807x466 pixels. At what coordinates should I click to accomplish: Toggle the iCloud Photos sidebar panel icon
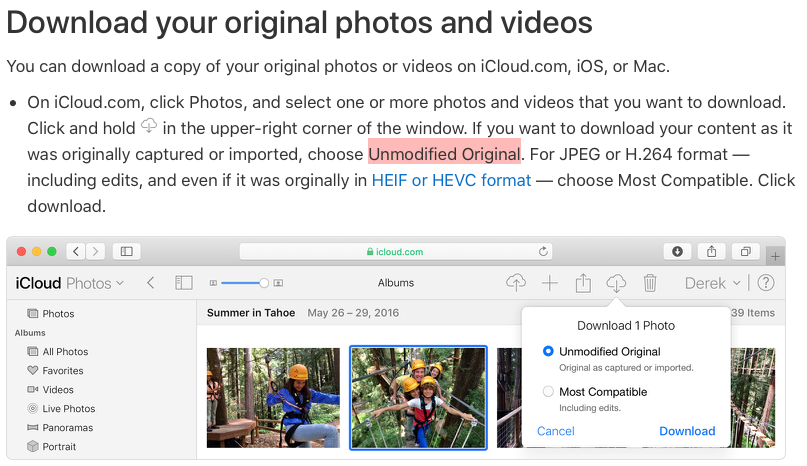(x=184, y=283)
